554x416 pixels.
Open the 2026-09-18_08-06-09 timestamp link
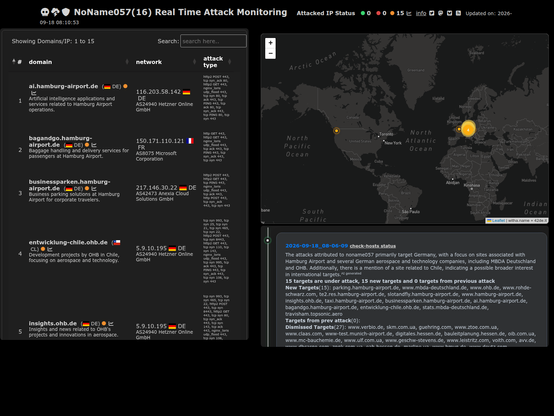pos(317,246)
